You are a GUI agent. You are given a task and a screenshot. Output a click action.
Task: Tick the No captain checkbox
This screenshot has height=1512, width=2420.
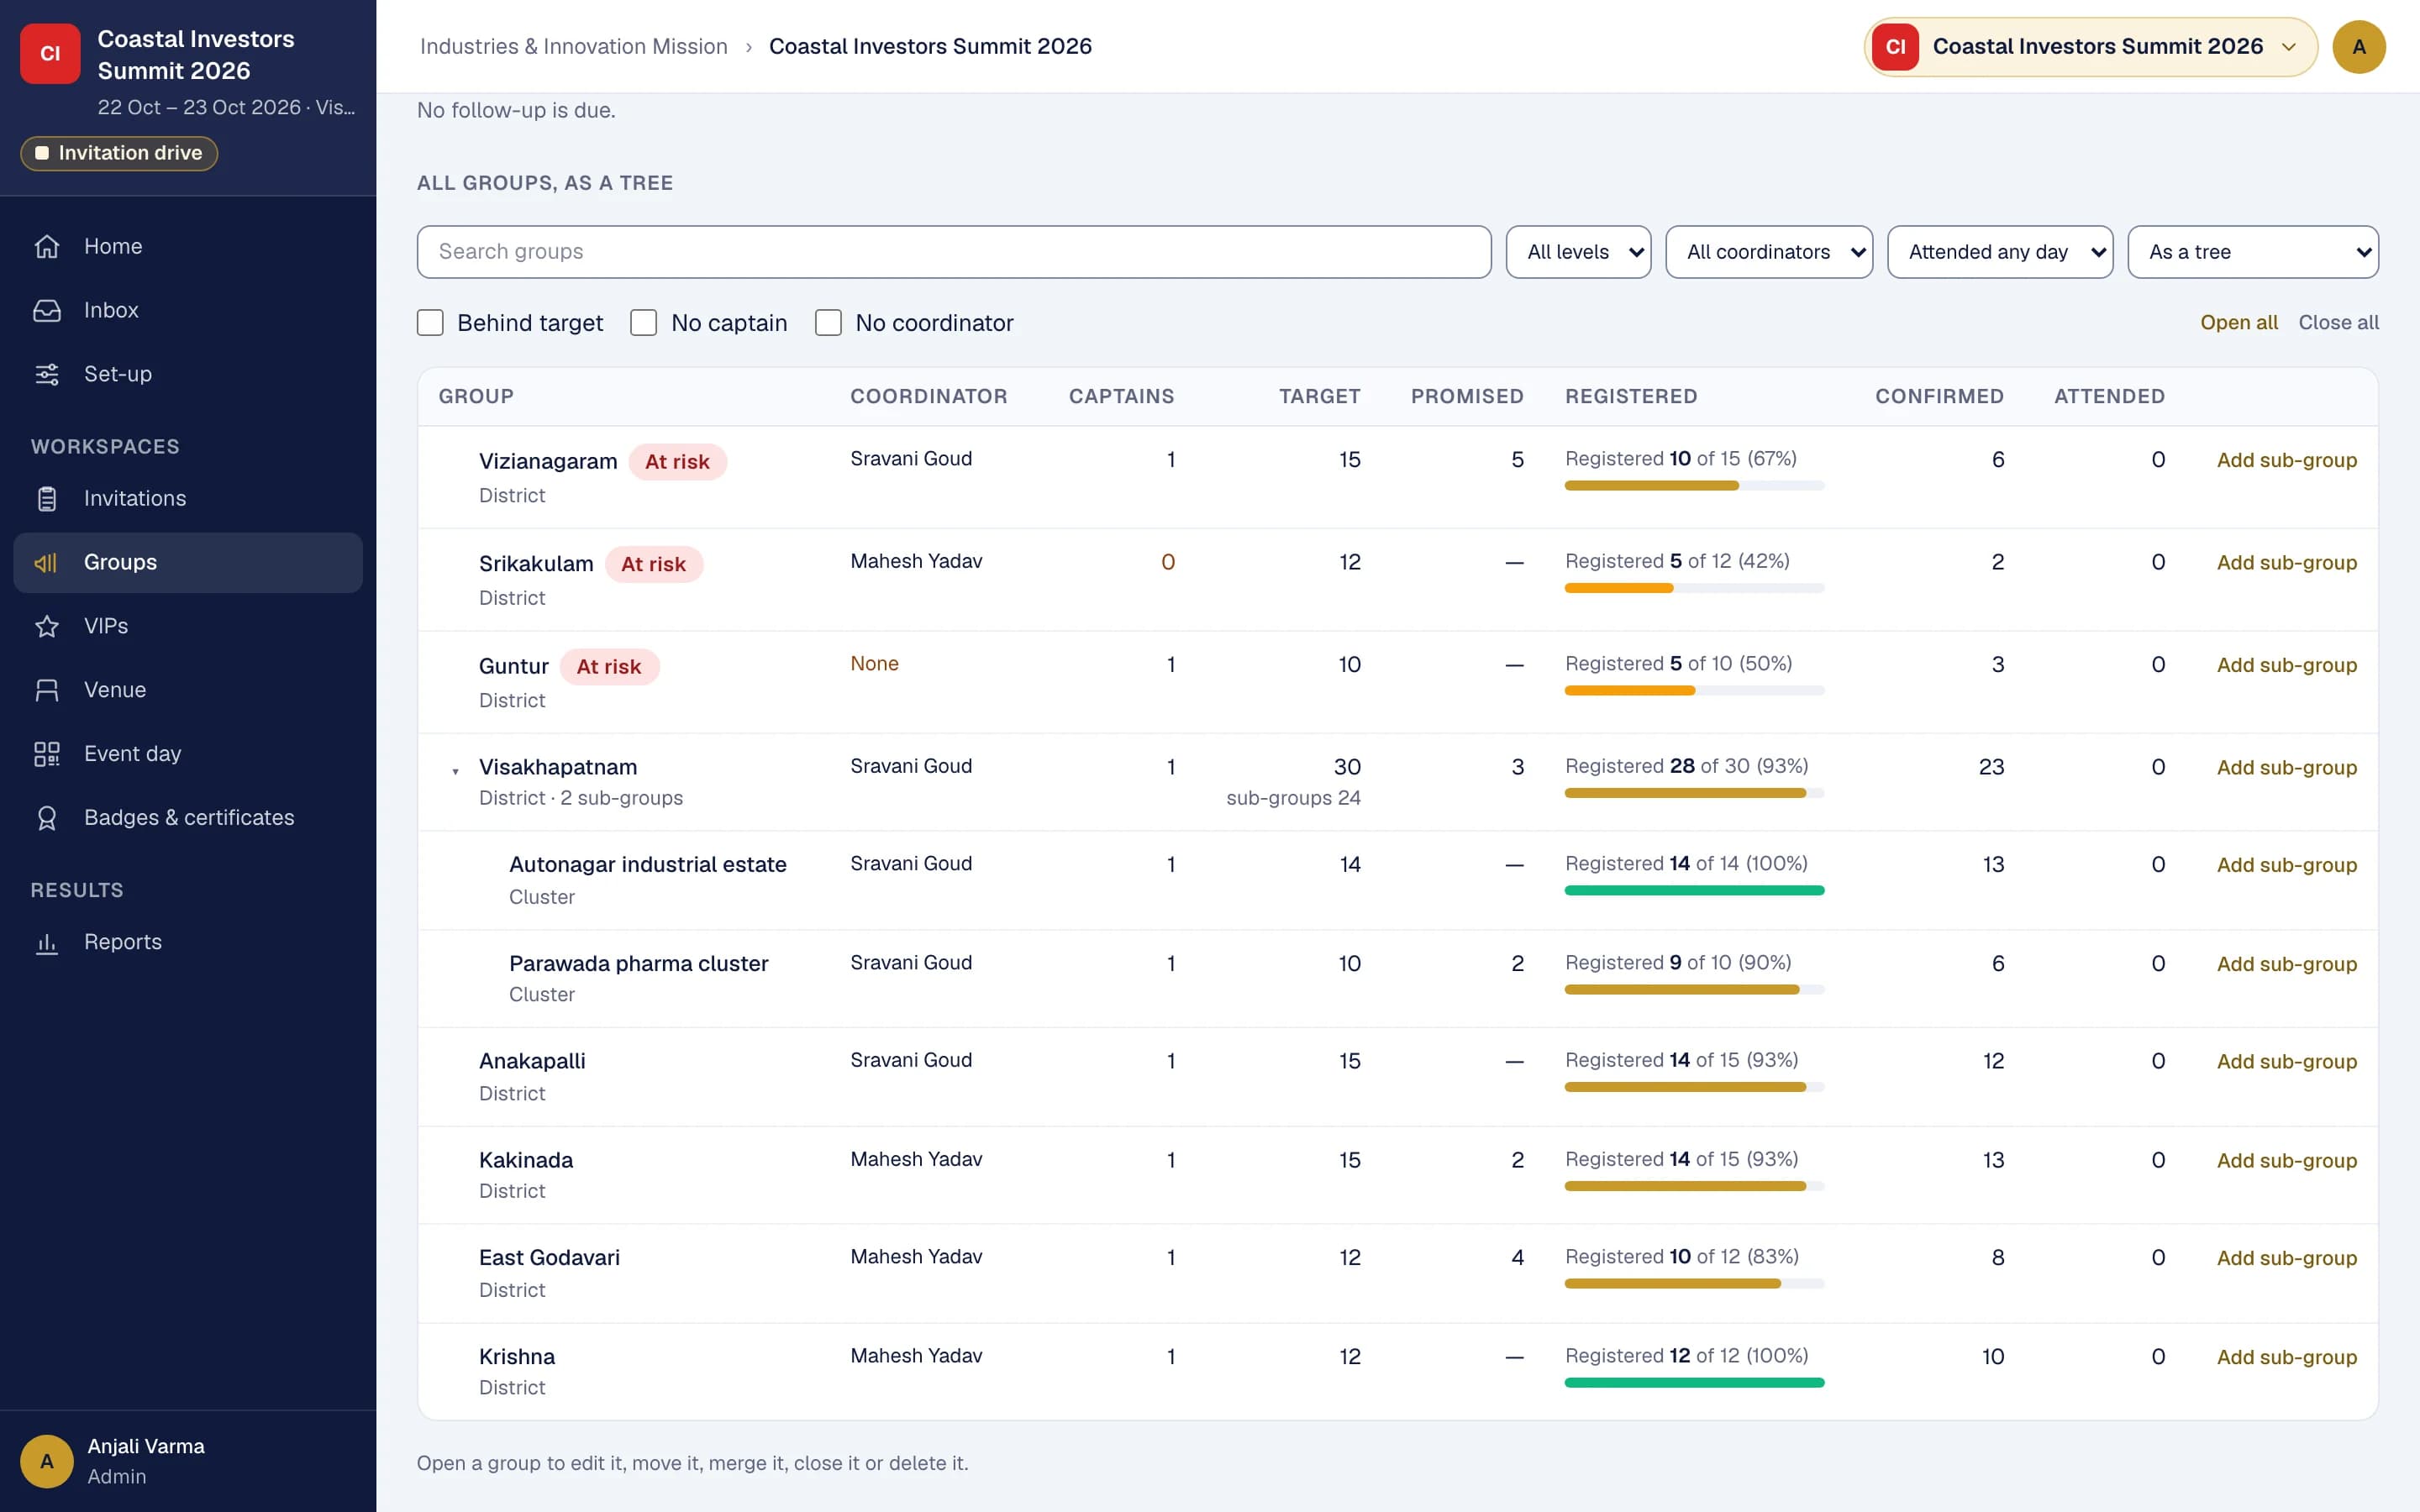644,323
